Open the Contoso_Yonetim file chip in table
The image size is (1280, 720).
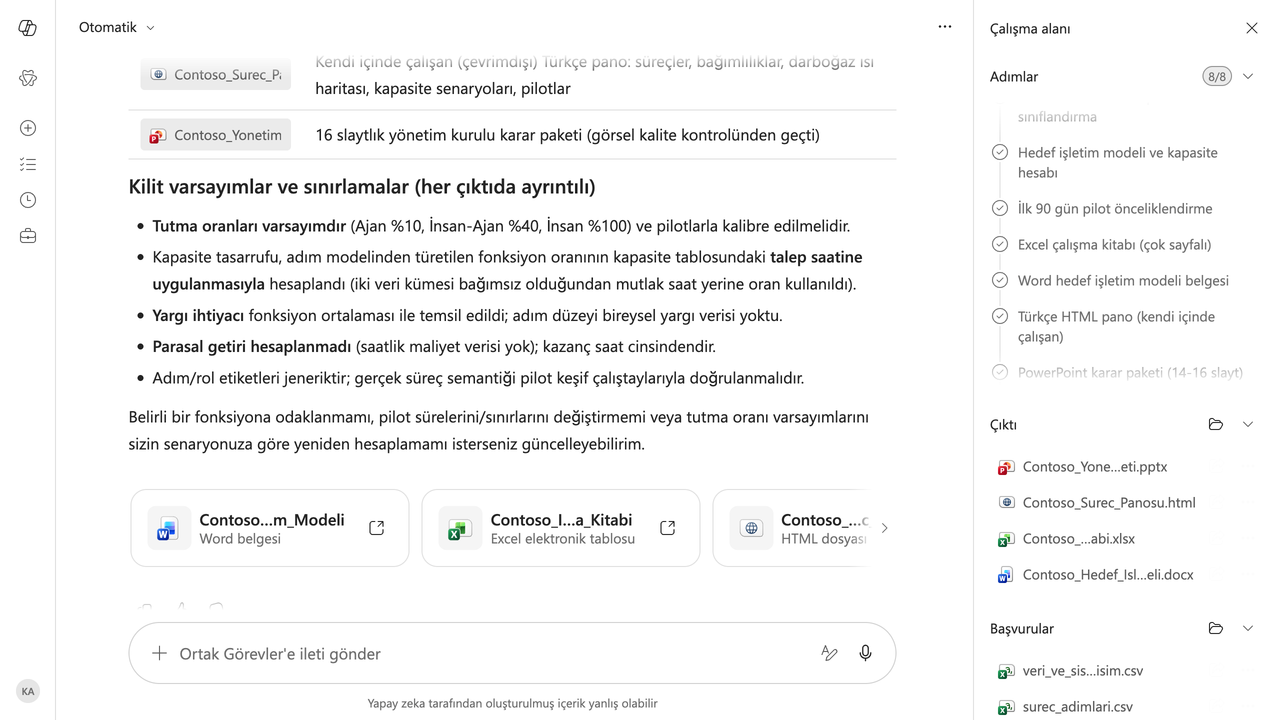click(x=216, y=135)
